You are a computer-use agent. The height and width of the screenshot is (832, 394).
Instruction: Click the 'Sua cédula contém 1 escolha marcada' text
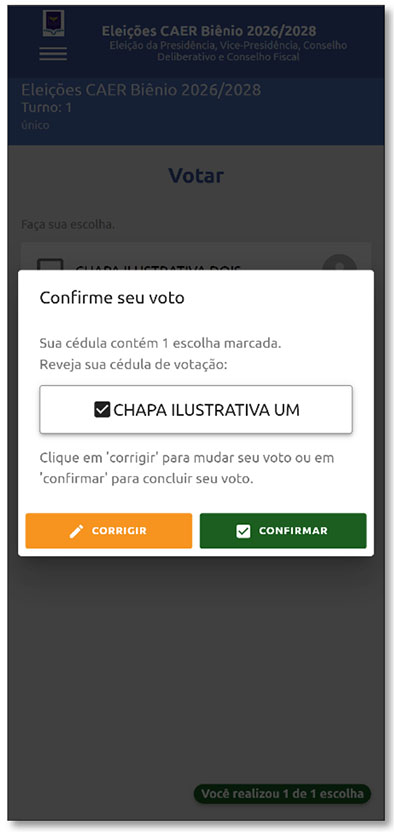160,343
